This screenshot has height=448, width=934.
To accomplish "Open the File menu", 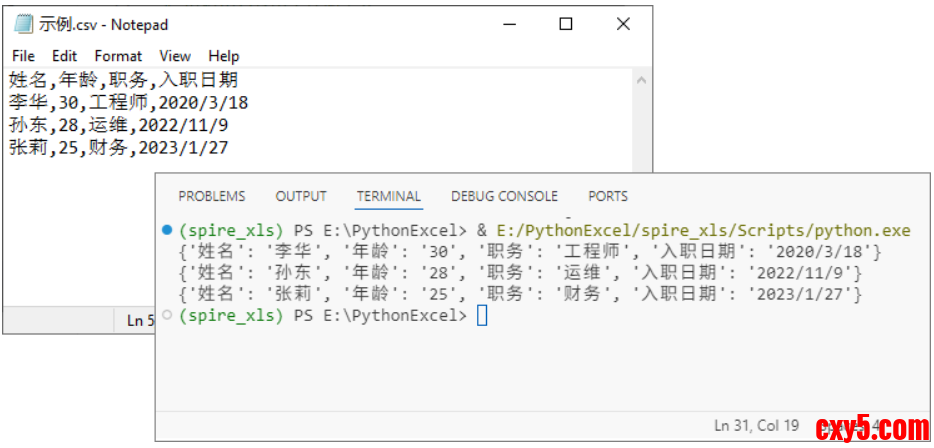I will (x=23, y=56).
